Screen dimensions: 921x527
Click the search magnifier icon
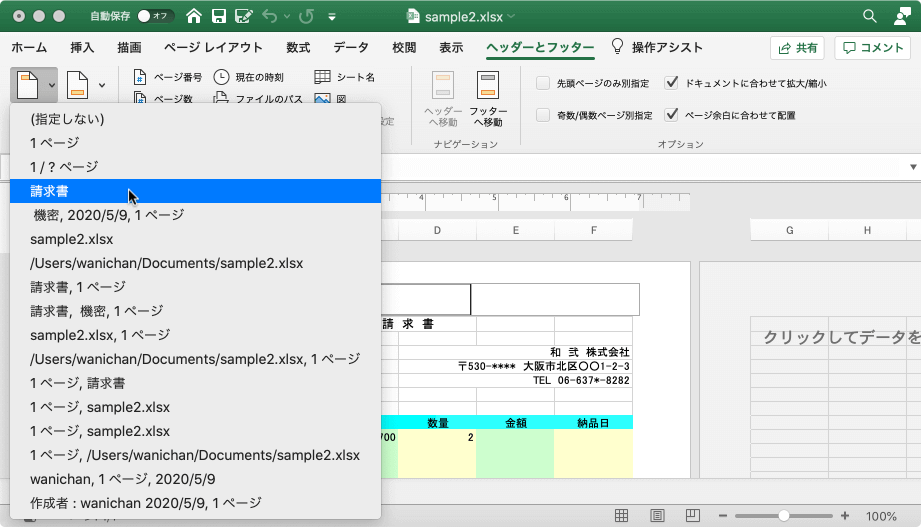(870, 16)
